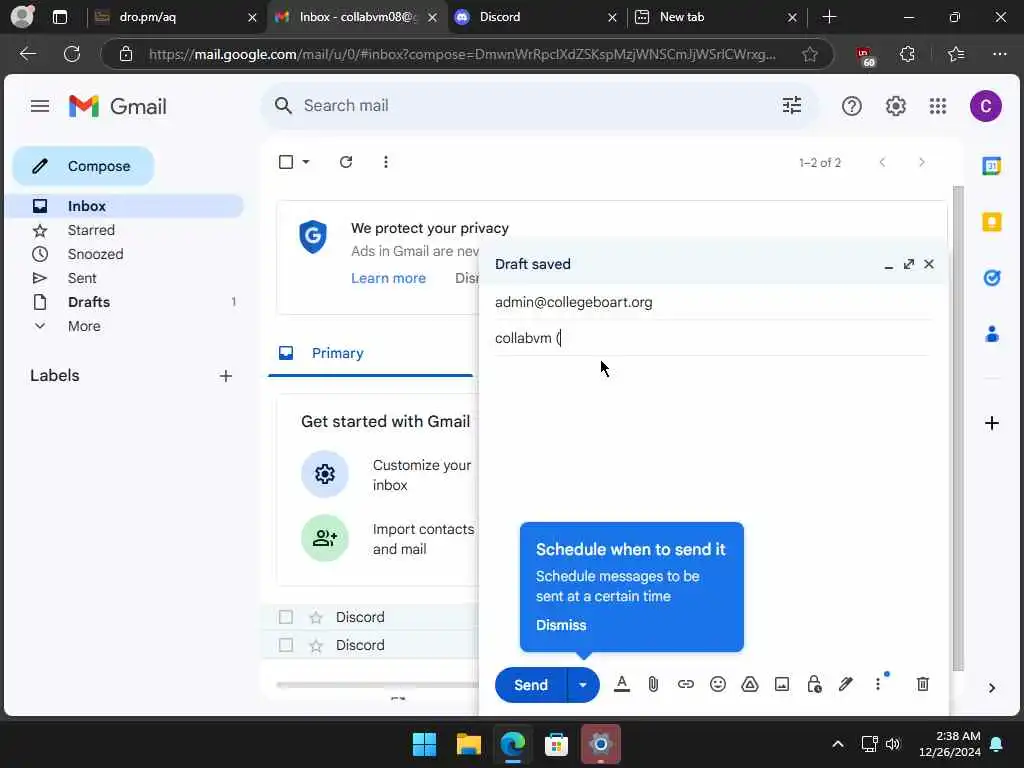
Task: Insert signature pen icon
Action: coord(846,684)
